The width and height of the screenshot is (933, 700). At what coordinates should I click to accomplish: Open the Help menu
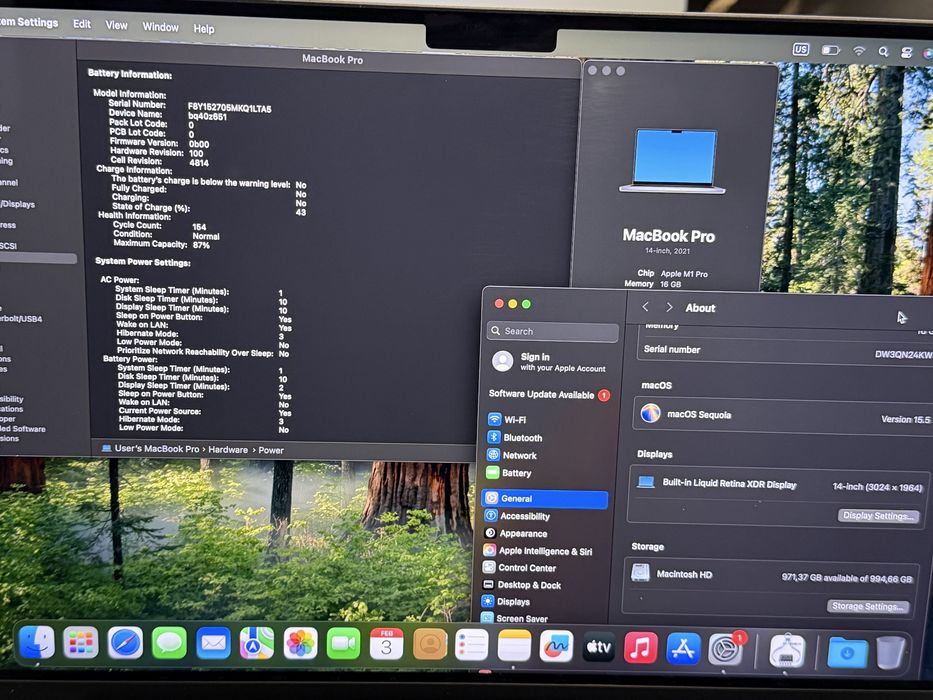(203, 29)
